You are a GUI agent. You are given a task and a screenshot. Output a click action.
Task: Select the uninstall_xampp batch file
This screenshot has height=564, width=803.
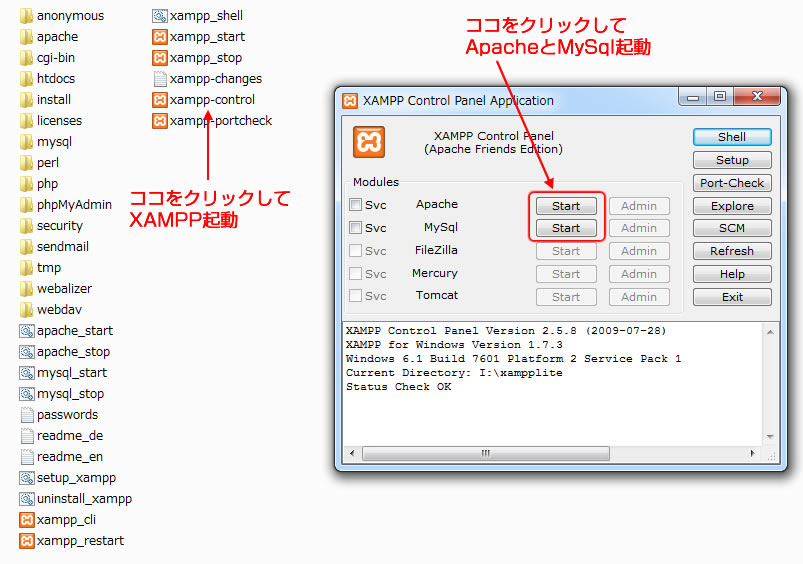coord(76,499)
